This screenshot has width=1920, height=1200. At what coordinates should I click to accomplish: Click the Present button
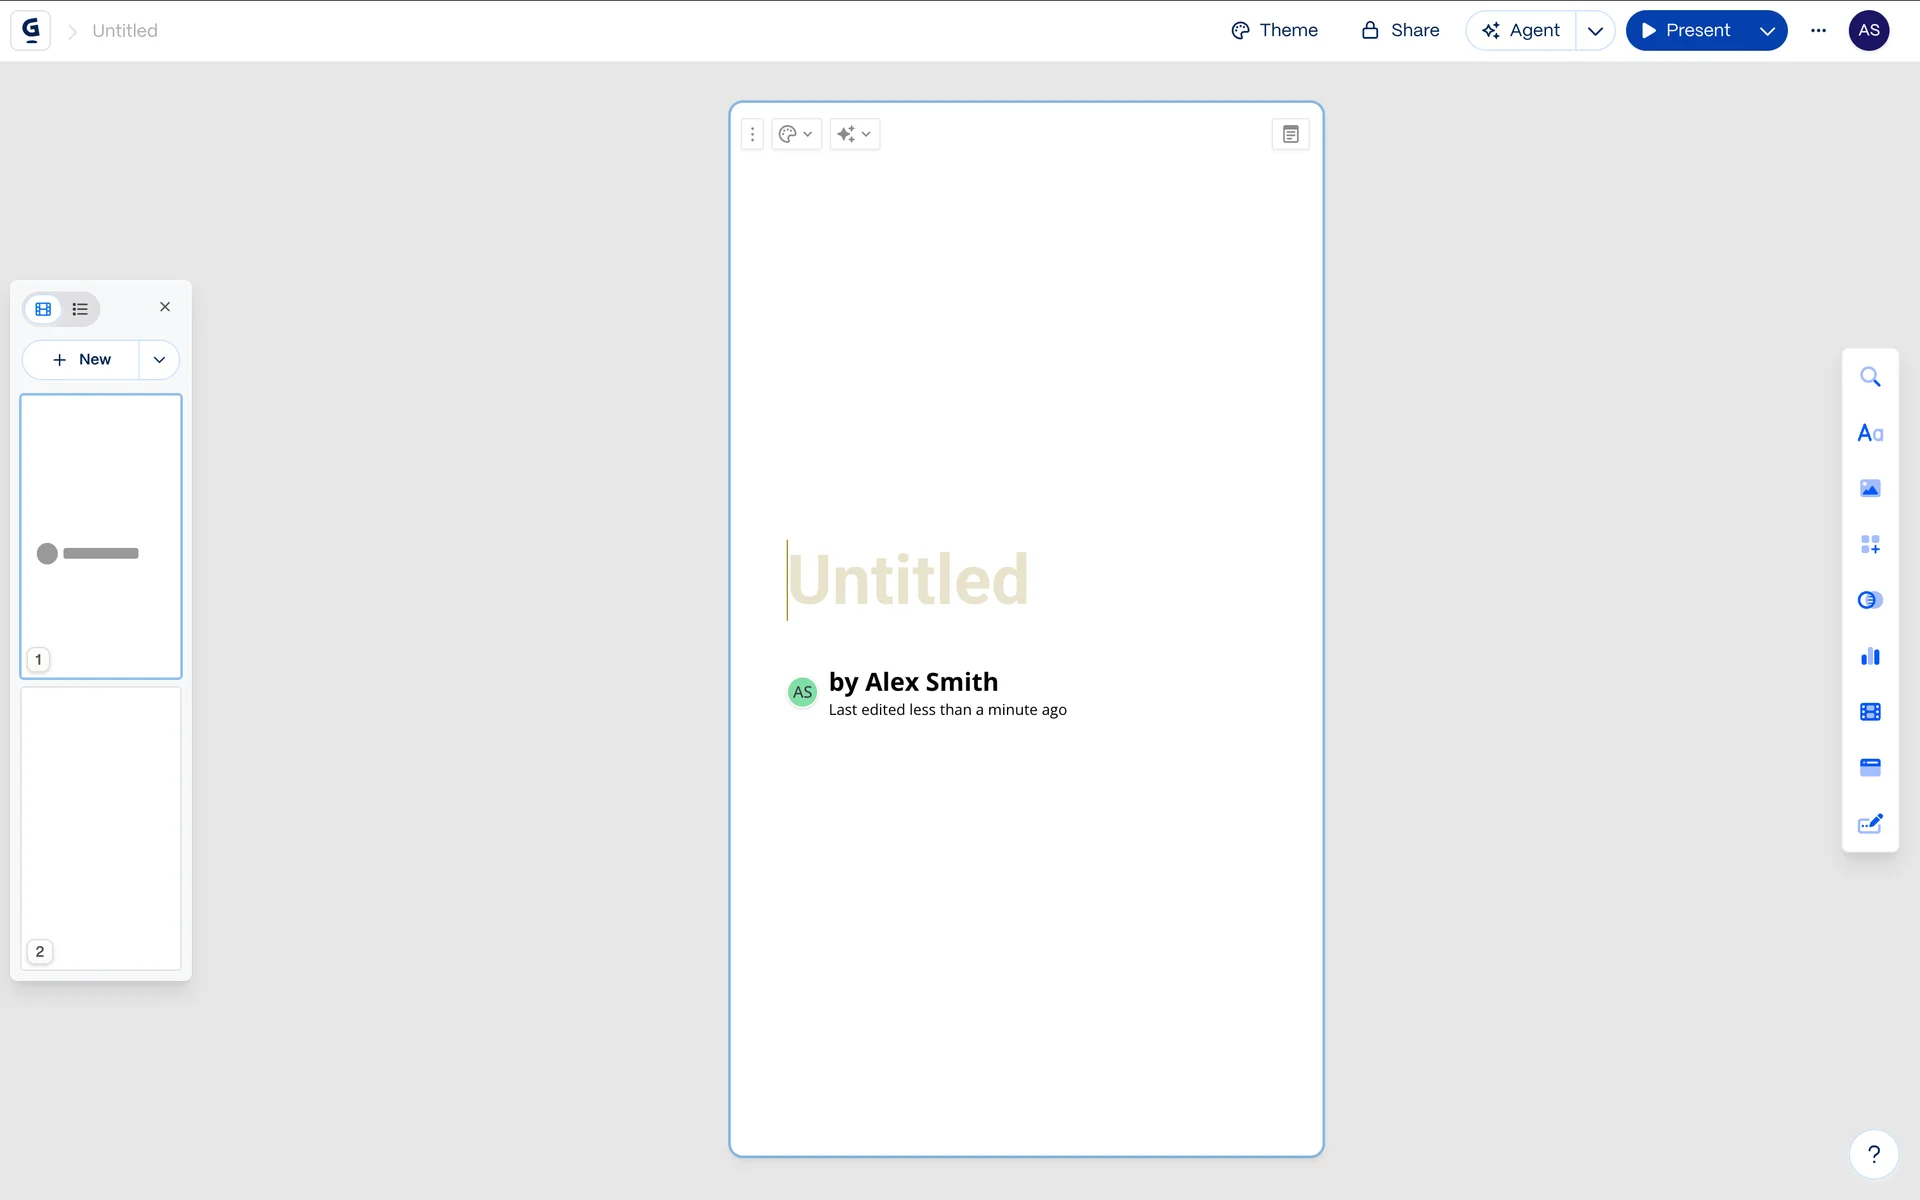(1686, 31)
